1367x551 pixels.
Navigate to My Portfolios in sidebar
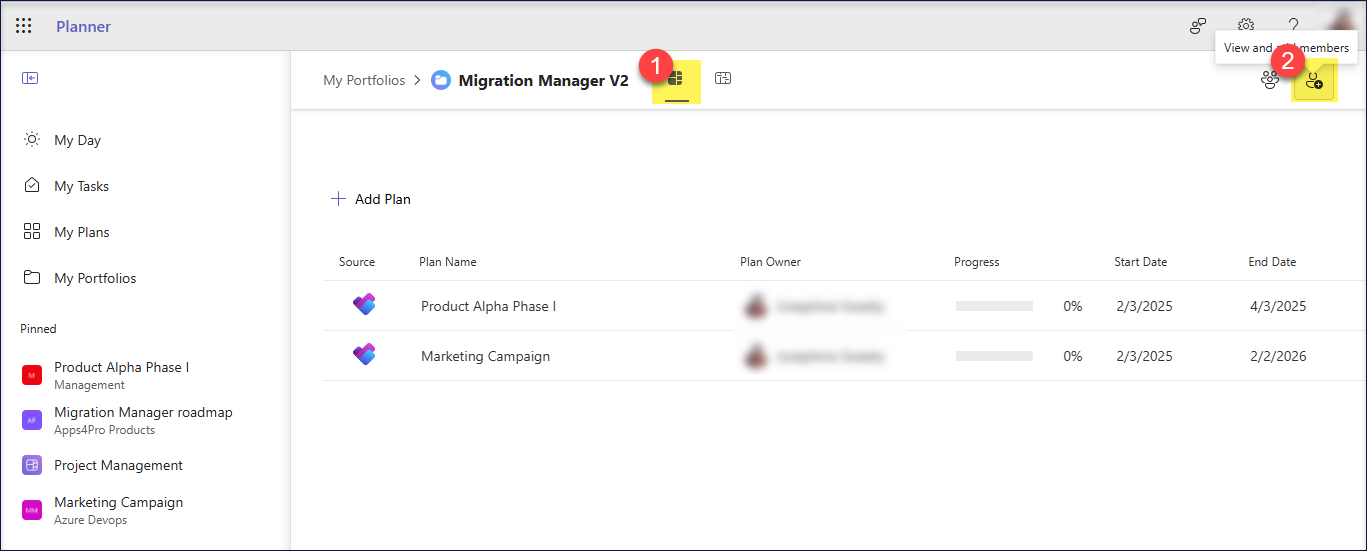click(x=94, y=278)
